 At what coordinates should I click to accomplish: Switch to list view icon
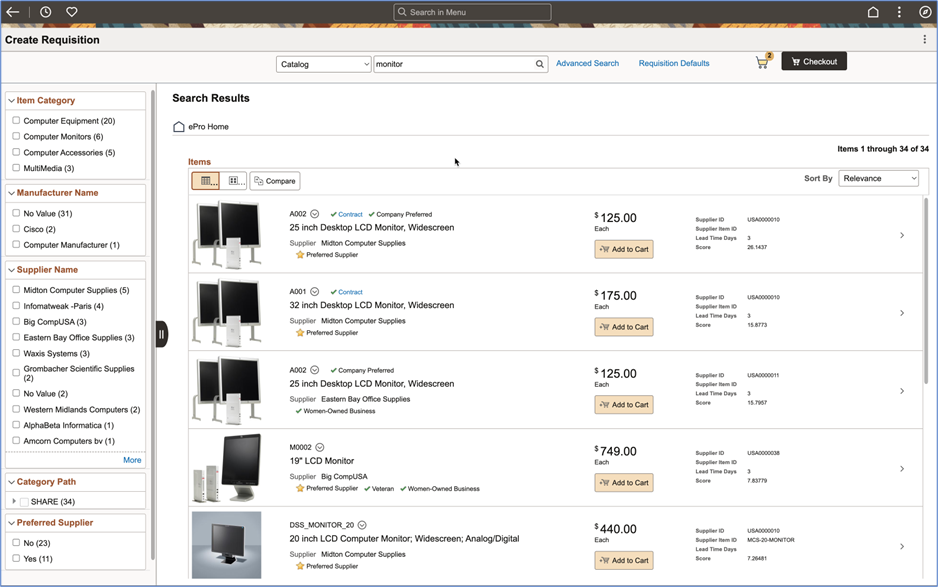coord(205,181)
